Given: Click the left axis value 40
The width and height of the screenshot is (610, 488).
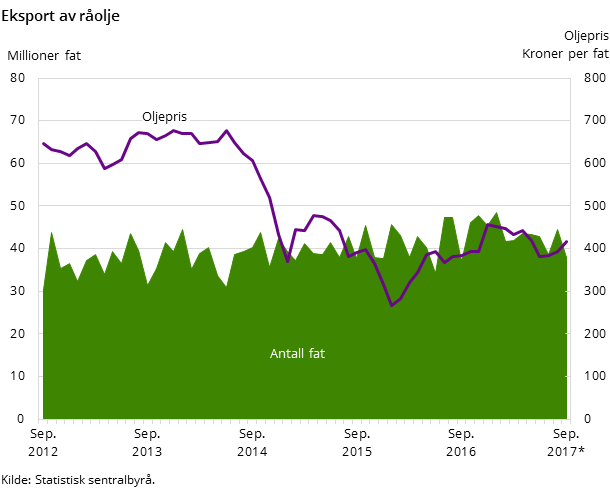Looking at the screenshot, I should click(18, 248).
